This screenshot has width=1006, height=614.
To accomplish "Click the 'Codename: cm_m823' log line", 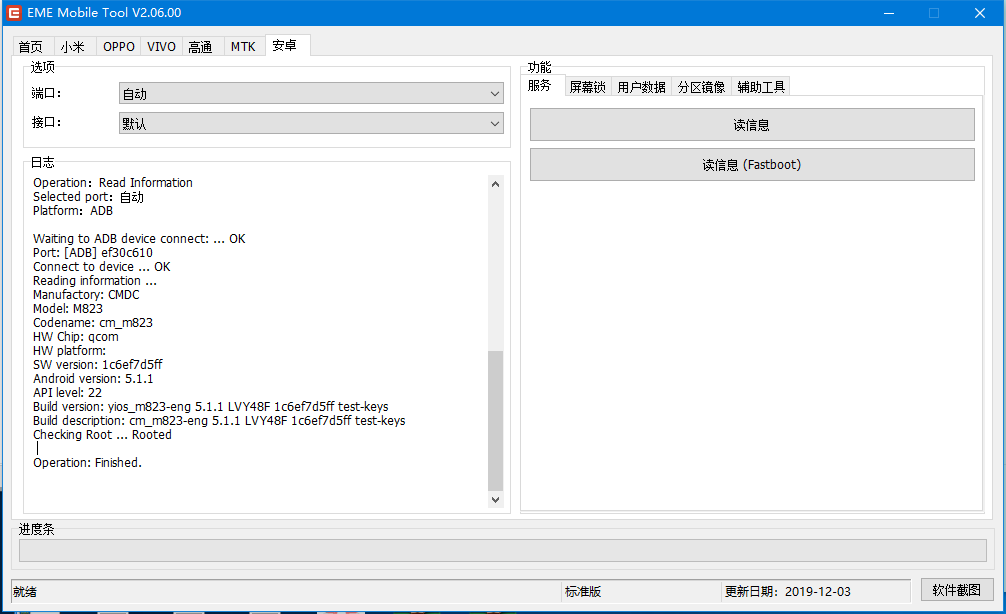I will [x=93, y=323].
